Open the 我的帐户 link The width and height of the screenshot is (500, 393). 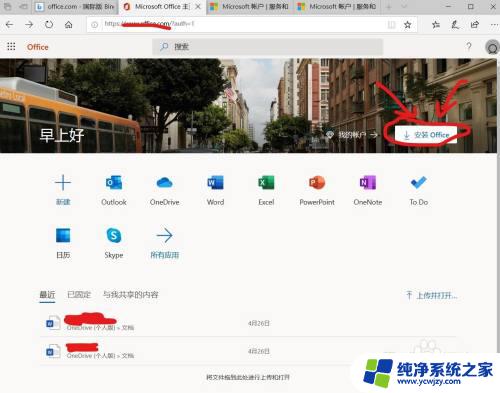coord(352,135)
